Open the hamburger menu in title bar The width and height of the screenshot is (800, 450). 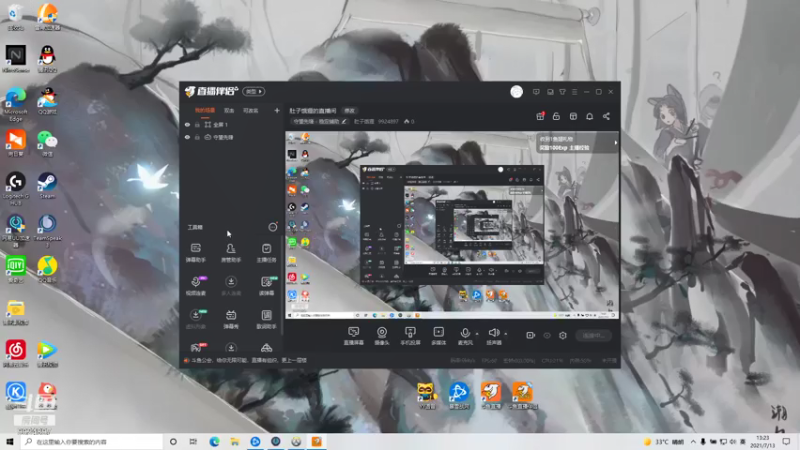(574, 92)
